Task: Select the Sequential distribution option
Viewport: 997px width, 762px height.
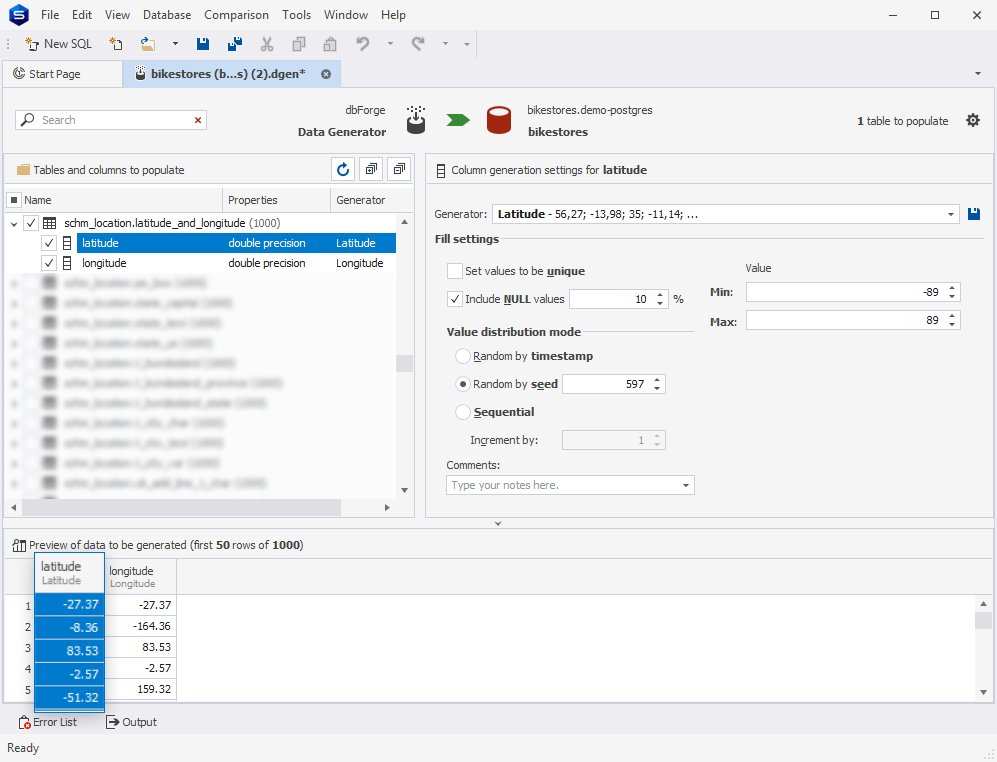Action: pyautogui.click(x=462, y=412)
